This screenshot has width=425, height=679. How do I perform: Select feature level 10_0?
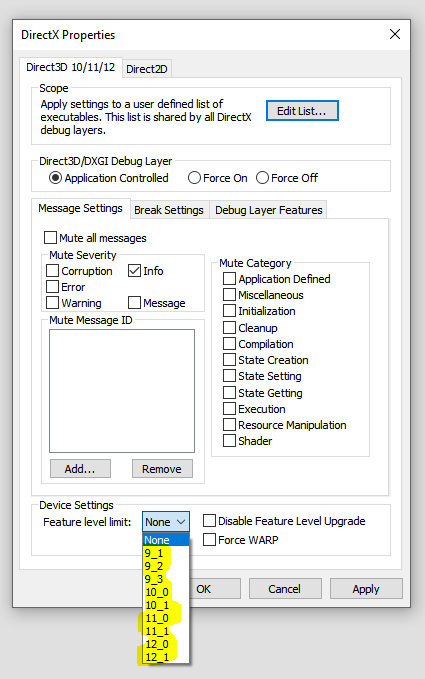(x=166, y=592)
